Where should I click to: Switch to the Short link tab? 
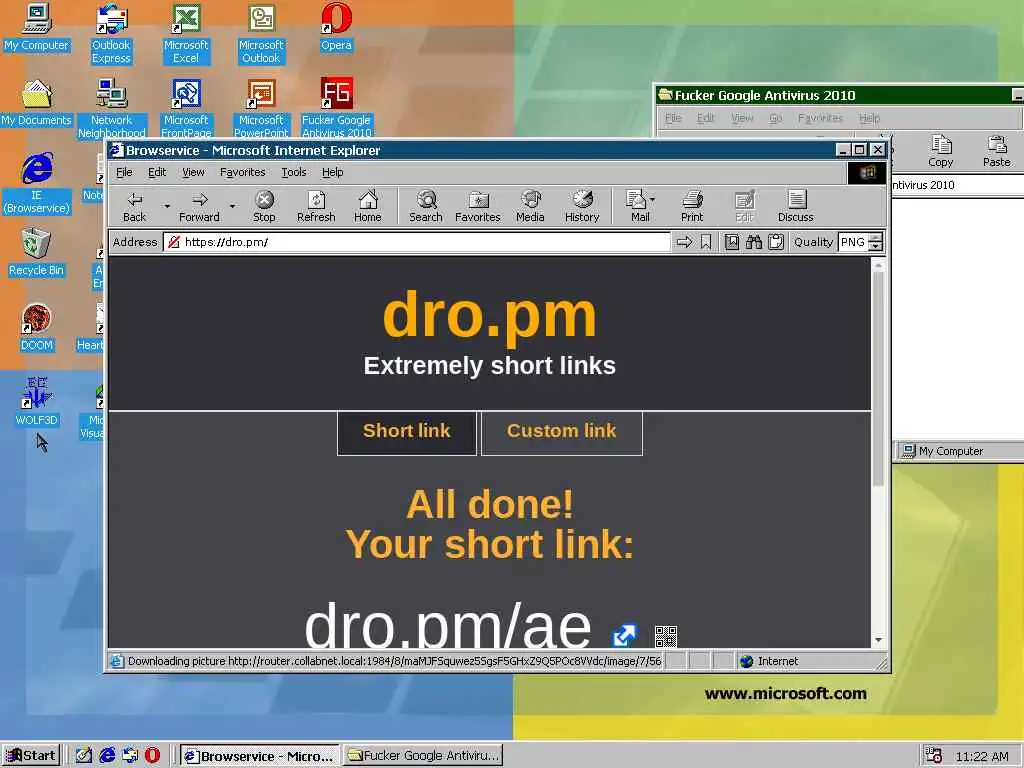tap(407, 432)
